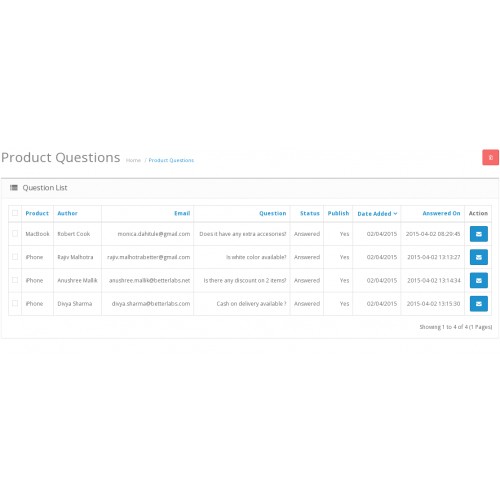Tick checkbox for Anushree Mallik's row
The height and width of the screenshot is (500, 500).
pos(15,280)
